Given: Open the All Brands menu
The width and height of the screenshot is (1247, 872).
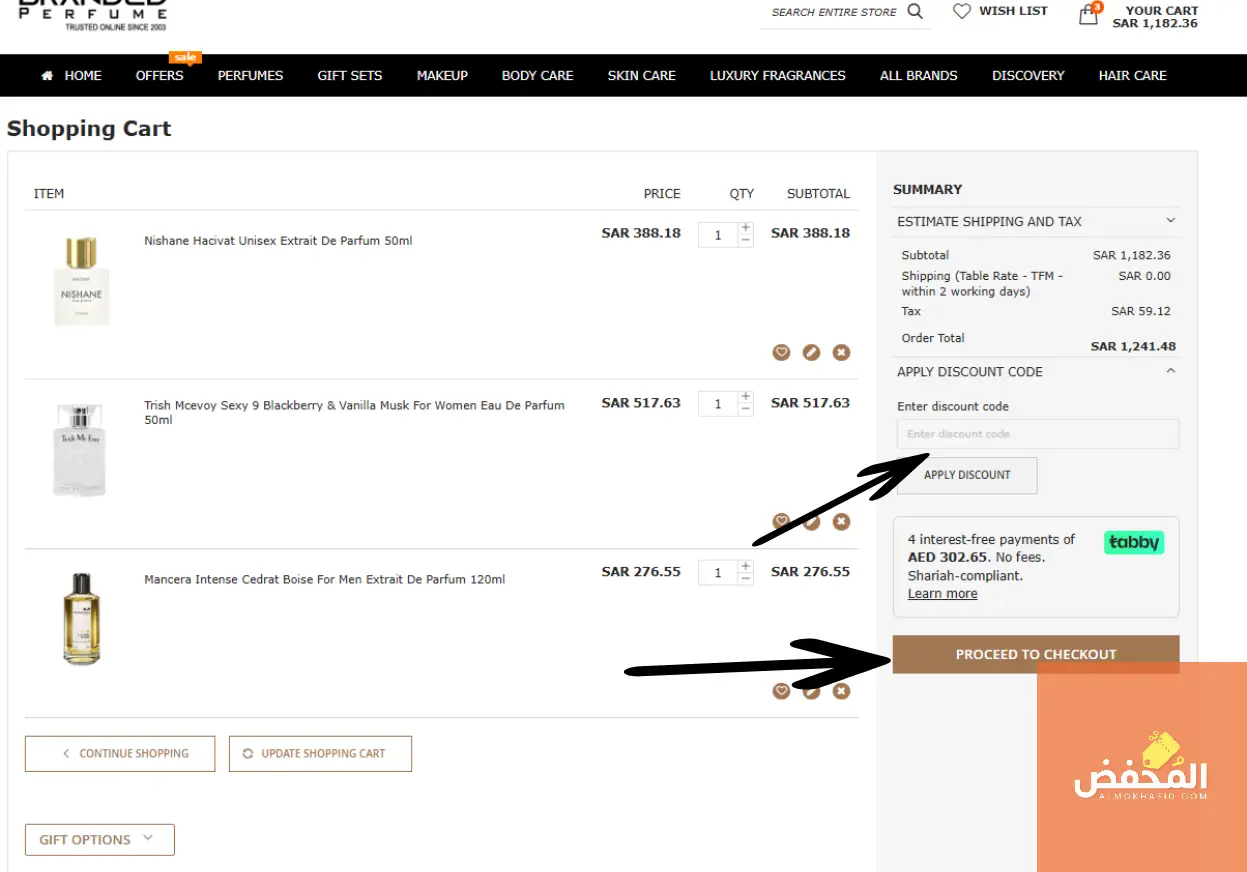Looking at the screenshot, I should coord(919,75).
